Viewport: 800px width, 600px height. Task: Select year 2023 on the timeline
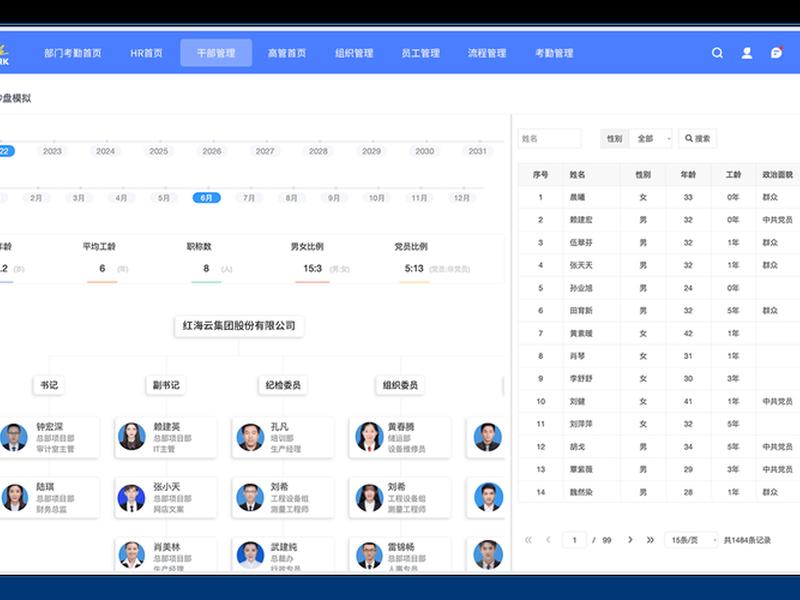[x=52, y=151]
